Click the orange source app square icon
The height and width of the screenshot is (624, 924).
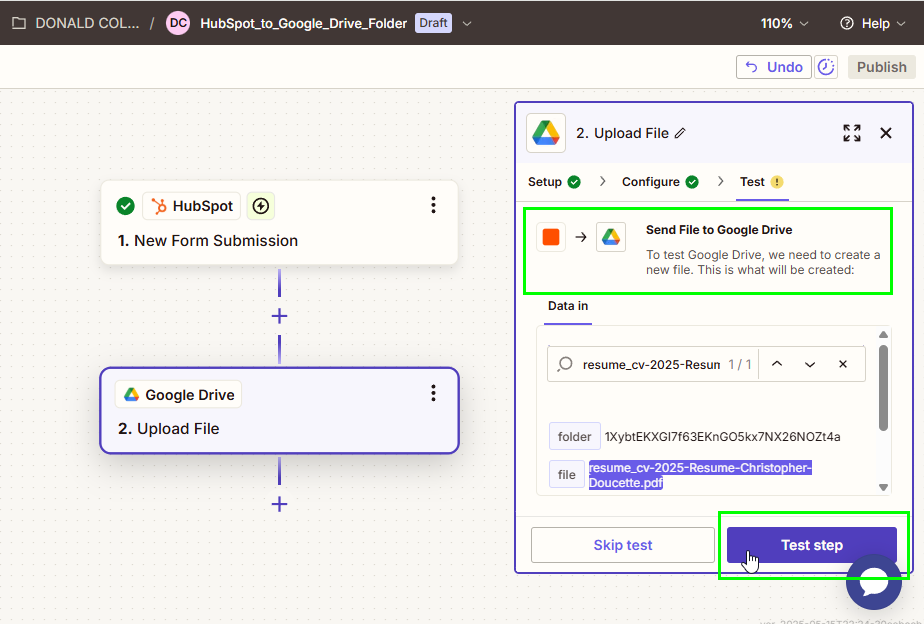pos(551,237)
